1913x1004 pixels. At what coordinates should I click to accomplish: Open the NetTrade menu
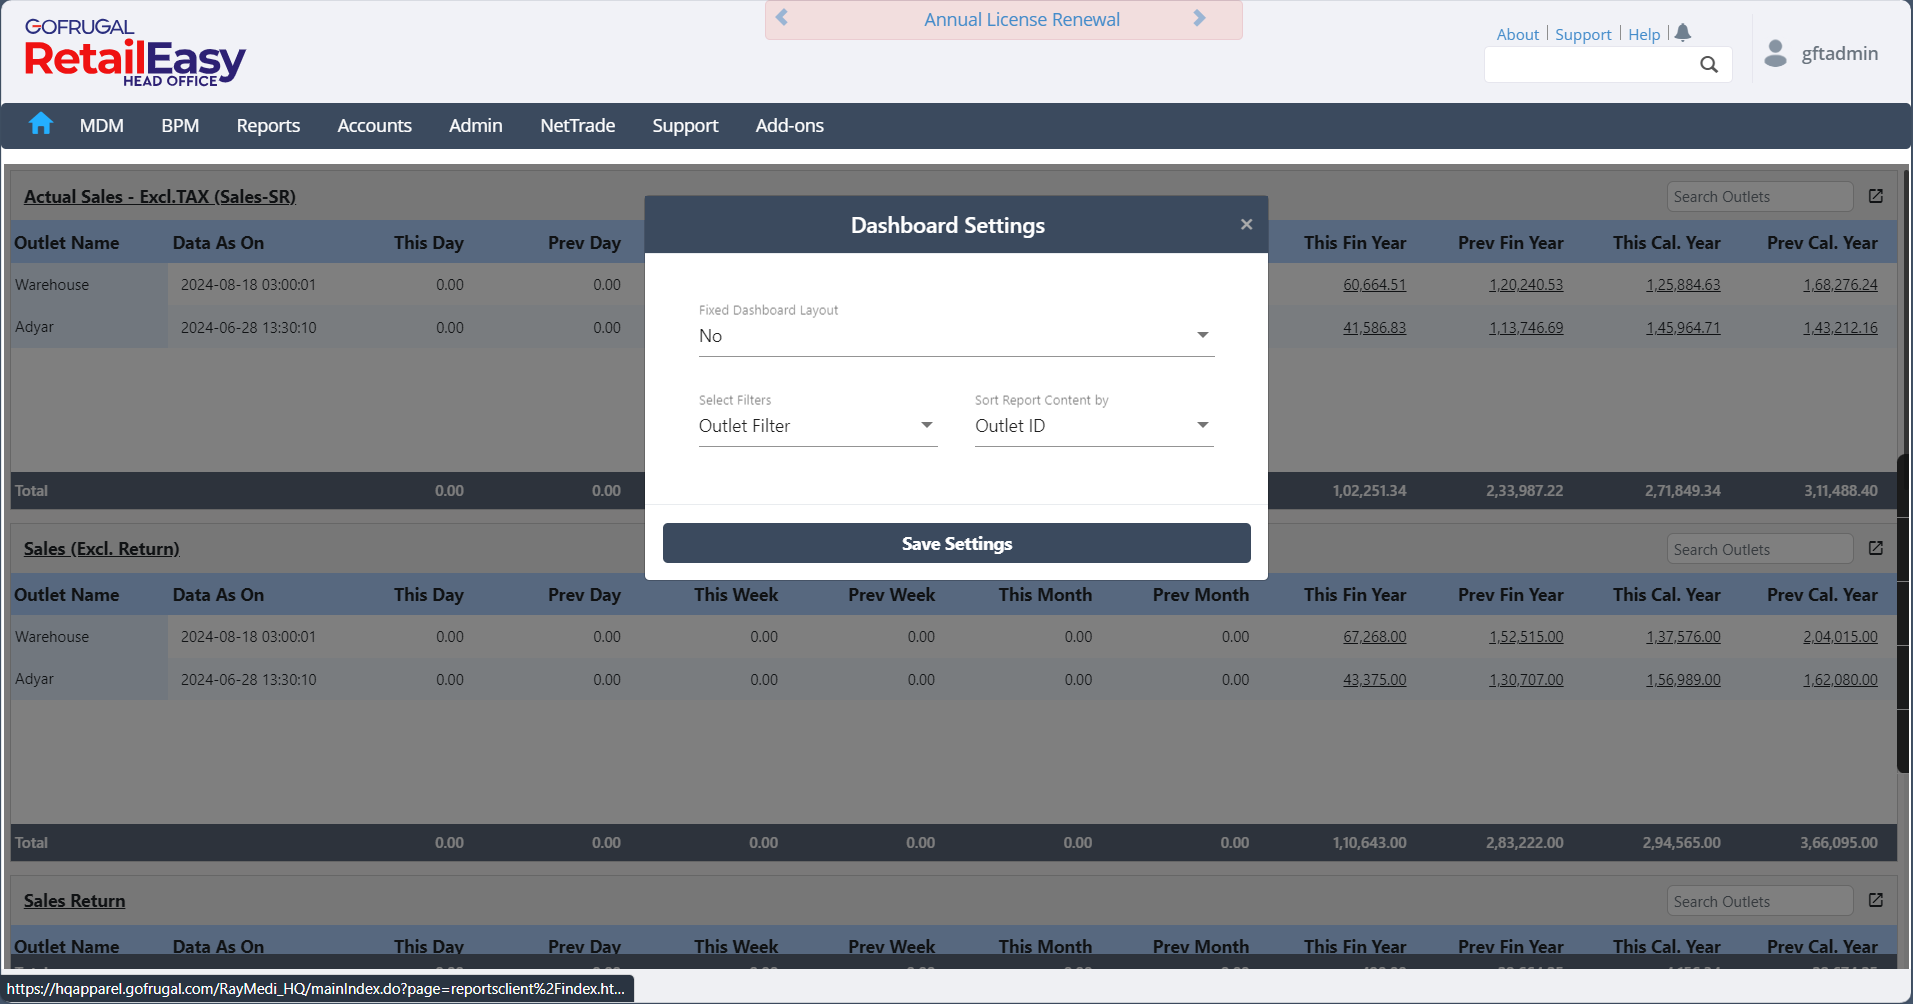coord(578,126)
